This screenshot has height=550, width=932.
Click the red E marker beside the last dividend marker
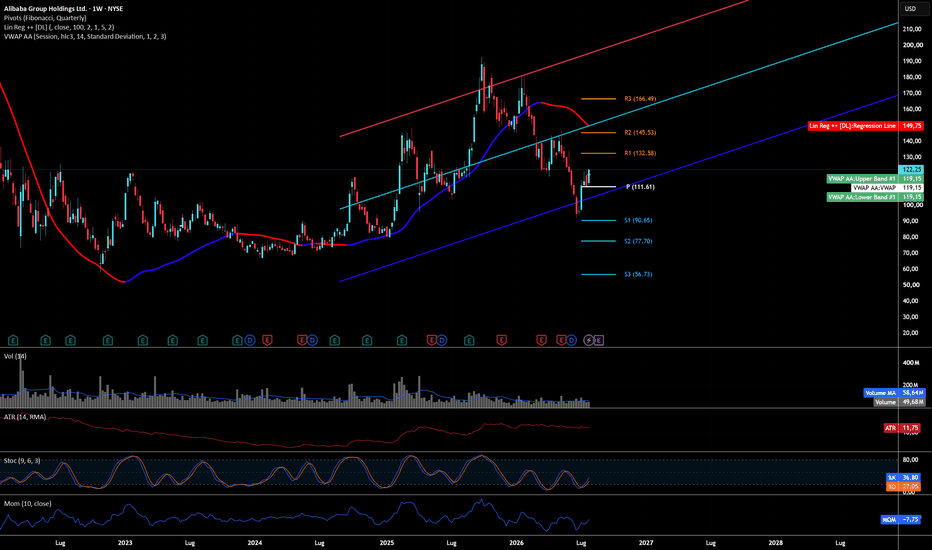tap(561, 340)
